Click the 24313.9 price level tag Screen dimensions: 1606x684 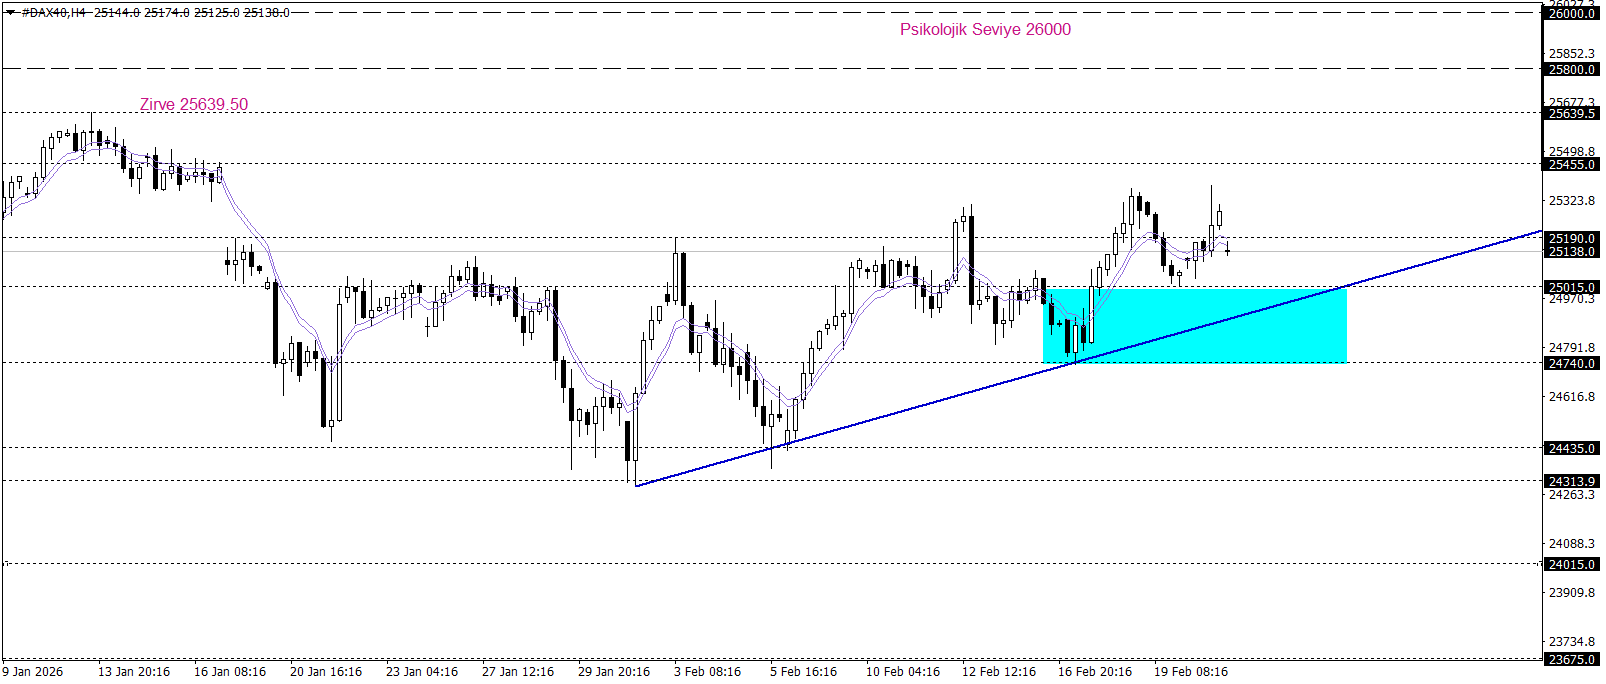(1571, 482)
